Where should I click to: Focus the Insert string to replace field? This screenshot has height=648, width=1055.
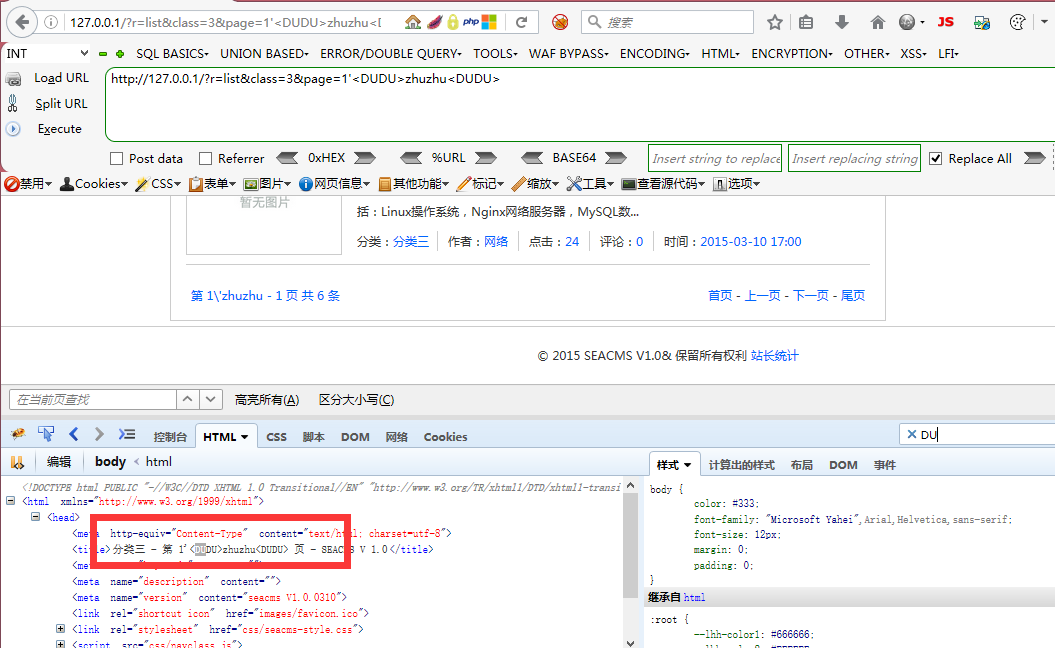(x=715, y=158)
